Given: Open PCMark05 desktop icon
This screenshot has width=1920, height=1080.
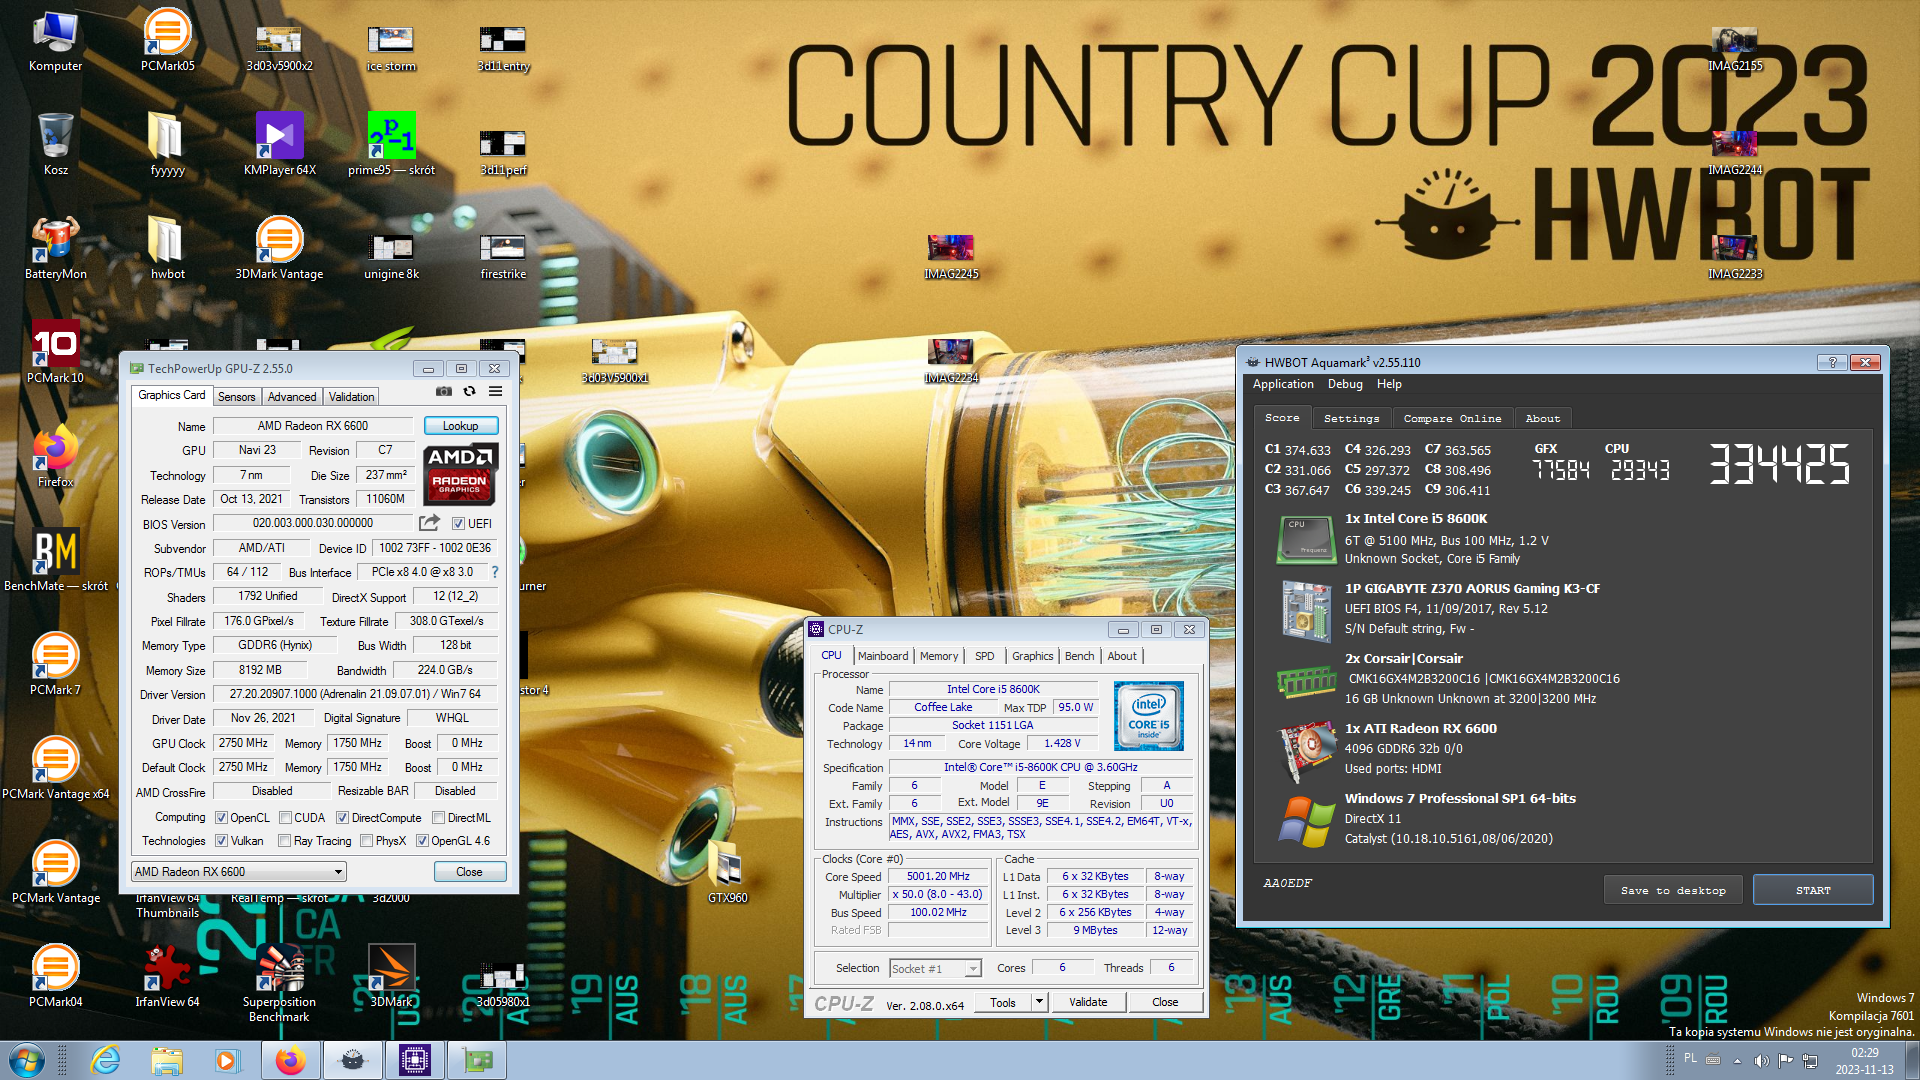Looking at the screenshot, I should [x=167, y=40].
